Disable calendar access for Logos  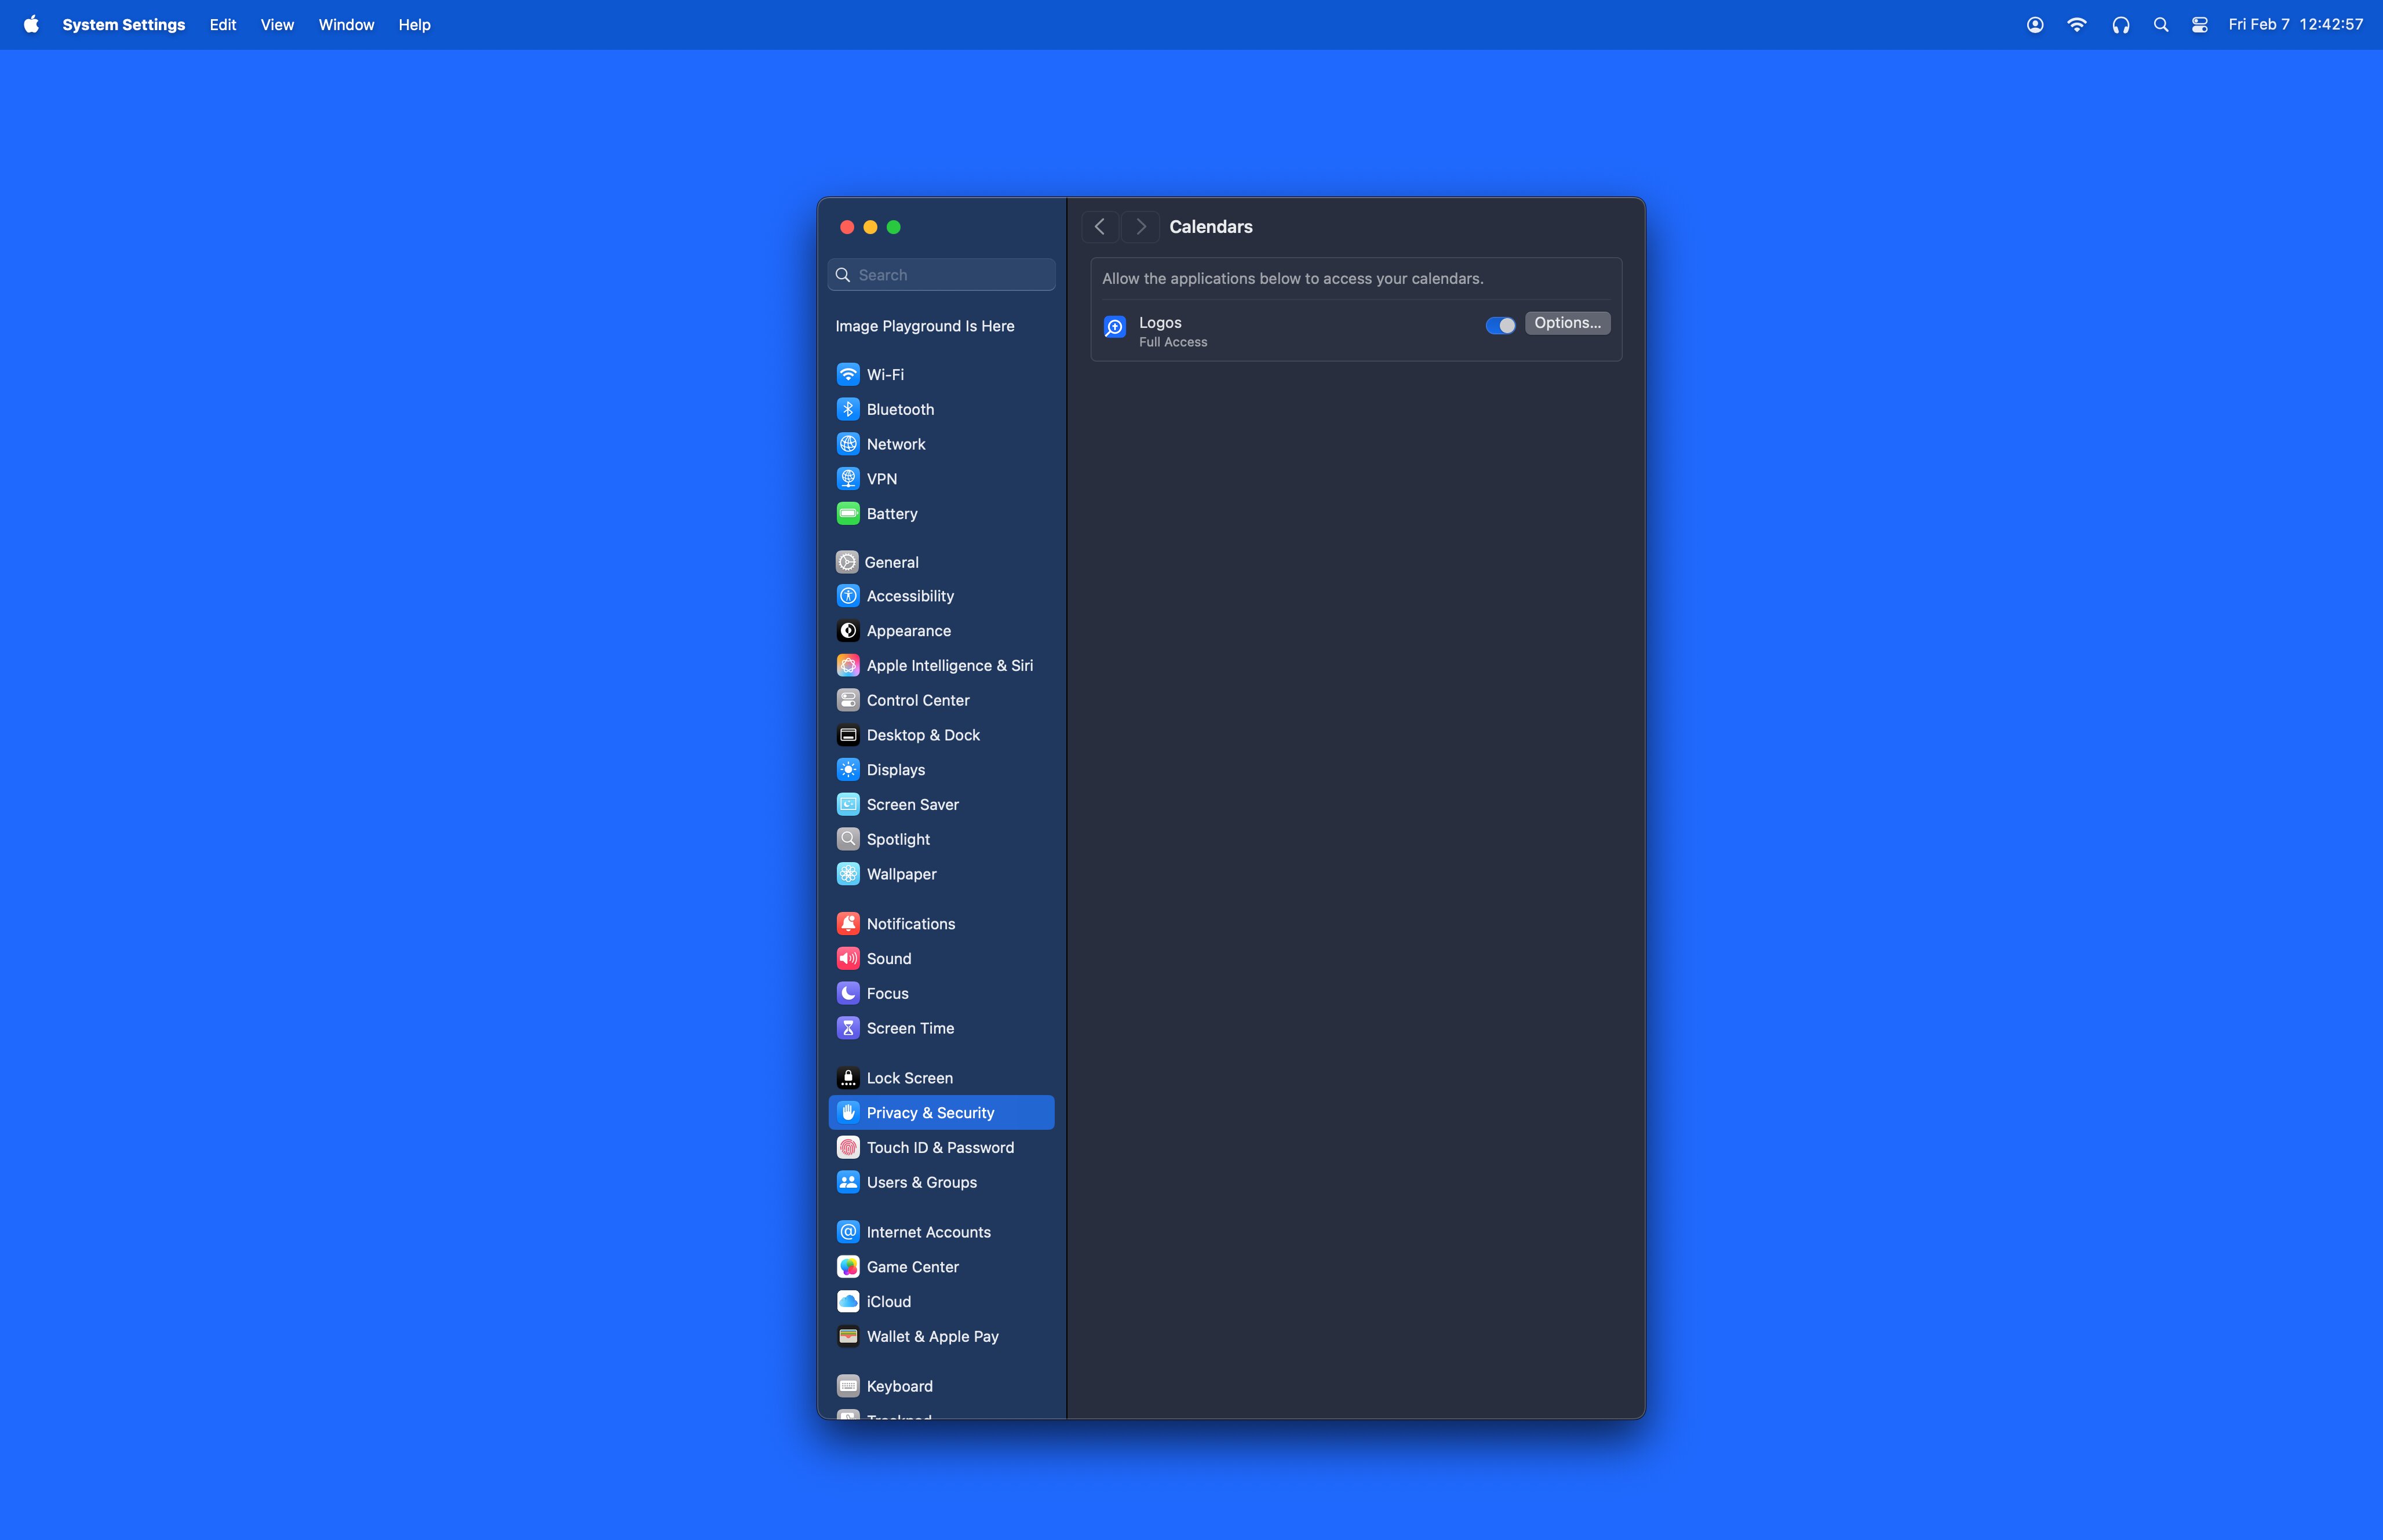click(x=1500, y=325)
